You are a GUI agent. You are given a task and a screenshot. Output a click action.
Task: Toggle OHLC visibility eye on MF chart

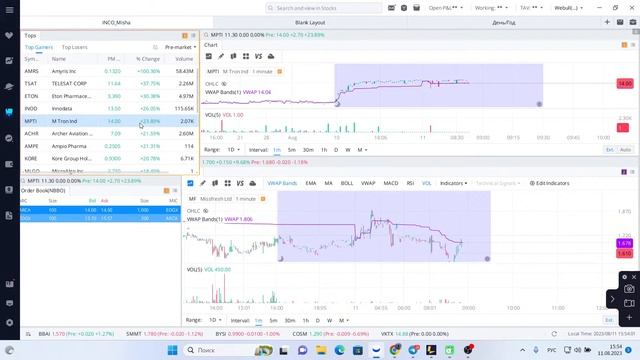(x=206, y=211)
